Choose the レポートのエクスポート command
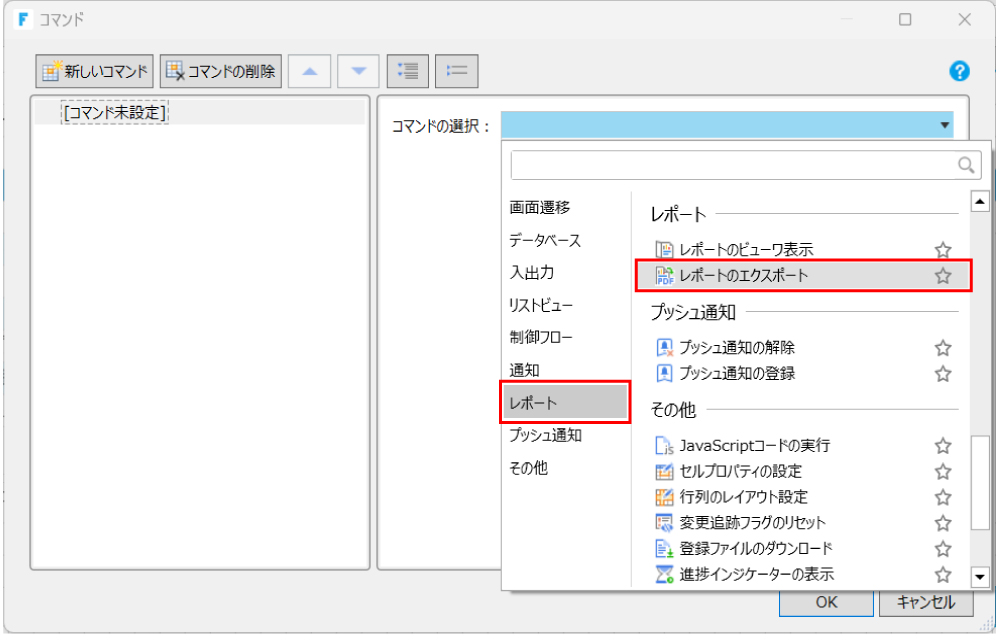This screenshot has height=640, width=1000. pyautogui.click(x=745, y=276)
